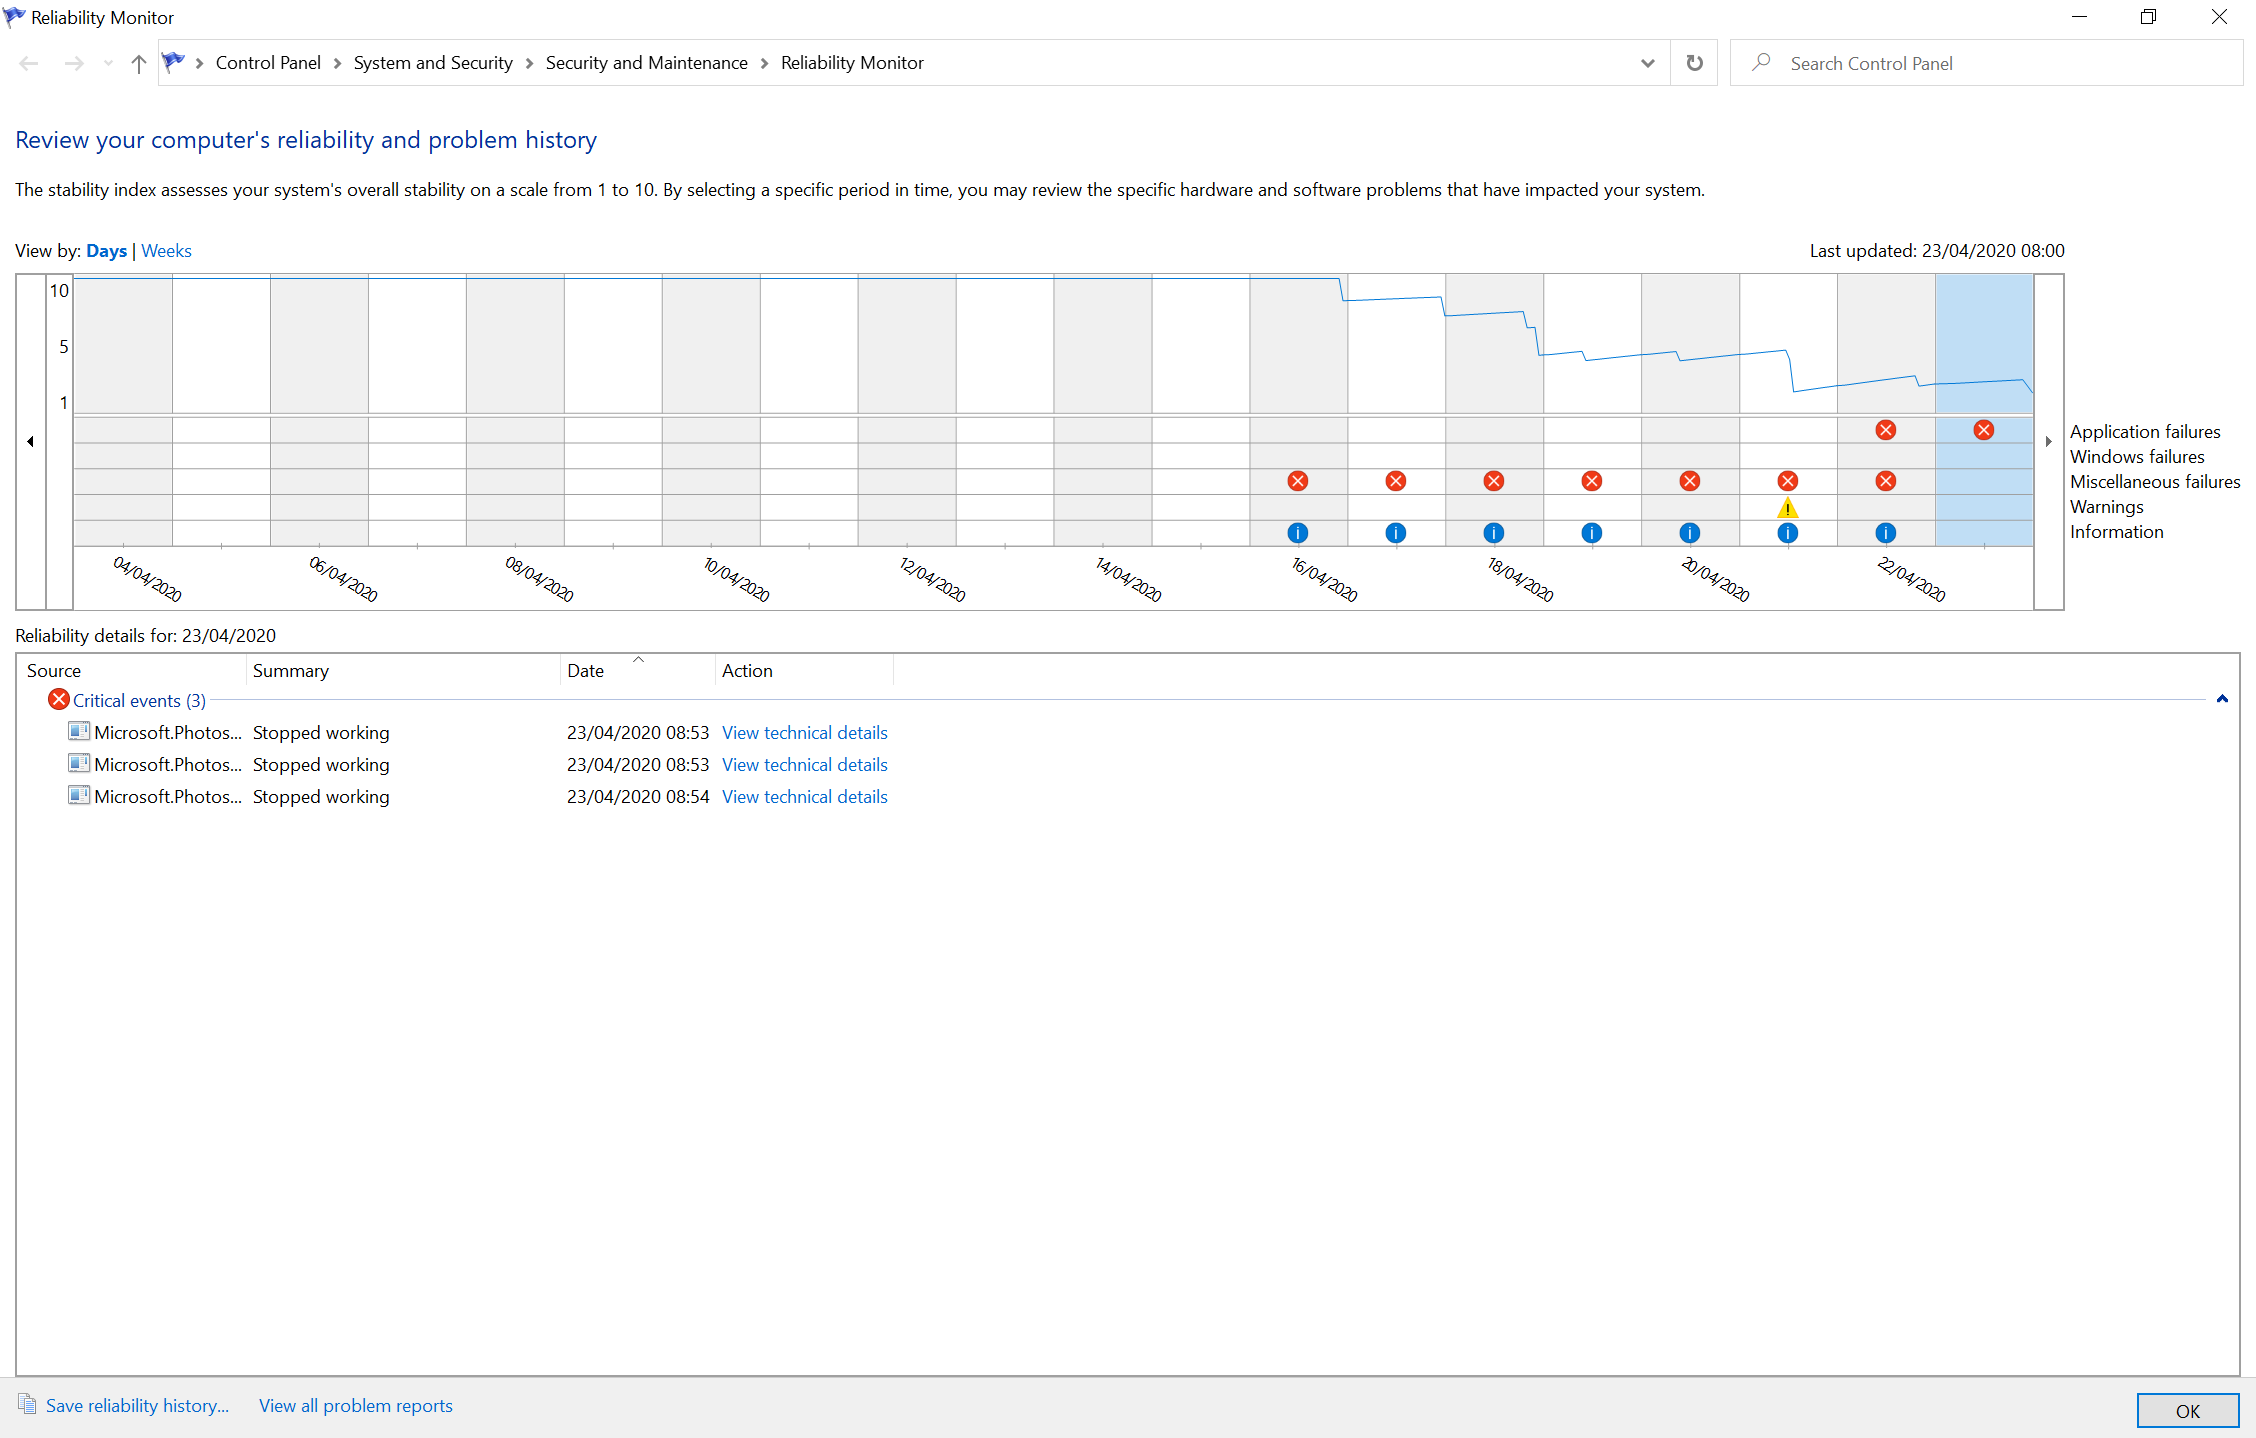Open technical details for 08:54 Photos crash
This screenshot has width=2256, height=1438.
pos(804,797)
